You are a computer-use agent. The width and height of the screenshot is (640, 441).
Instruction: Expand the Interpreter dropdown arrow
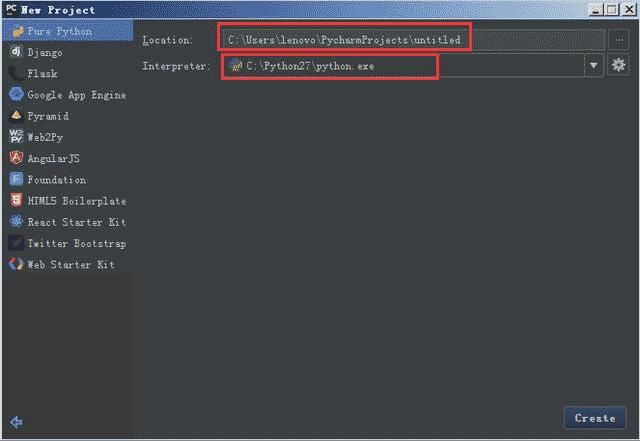pyautogui.click(x=595, y=66)
